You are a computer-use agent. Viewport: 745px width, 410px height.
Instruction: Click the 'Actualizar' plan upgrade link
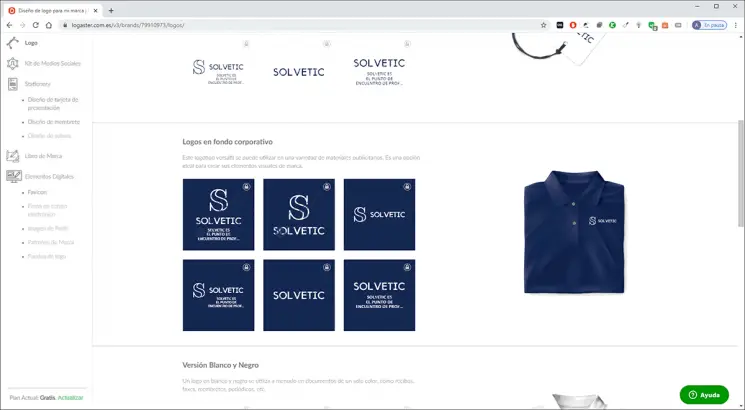coord(70,397)
